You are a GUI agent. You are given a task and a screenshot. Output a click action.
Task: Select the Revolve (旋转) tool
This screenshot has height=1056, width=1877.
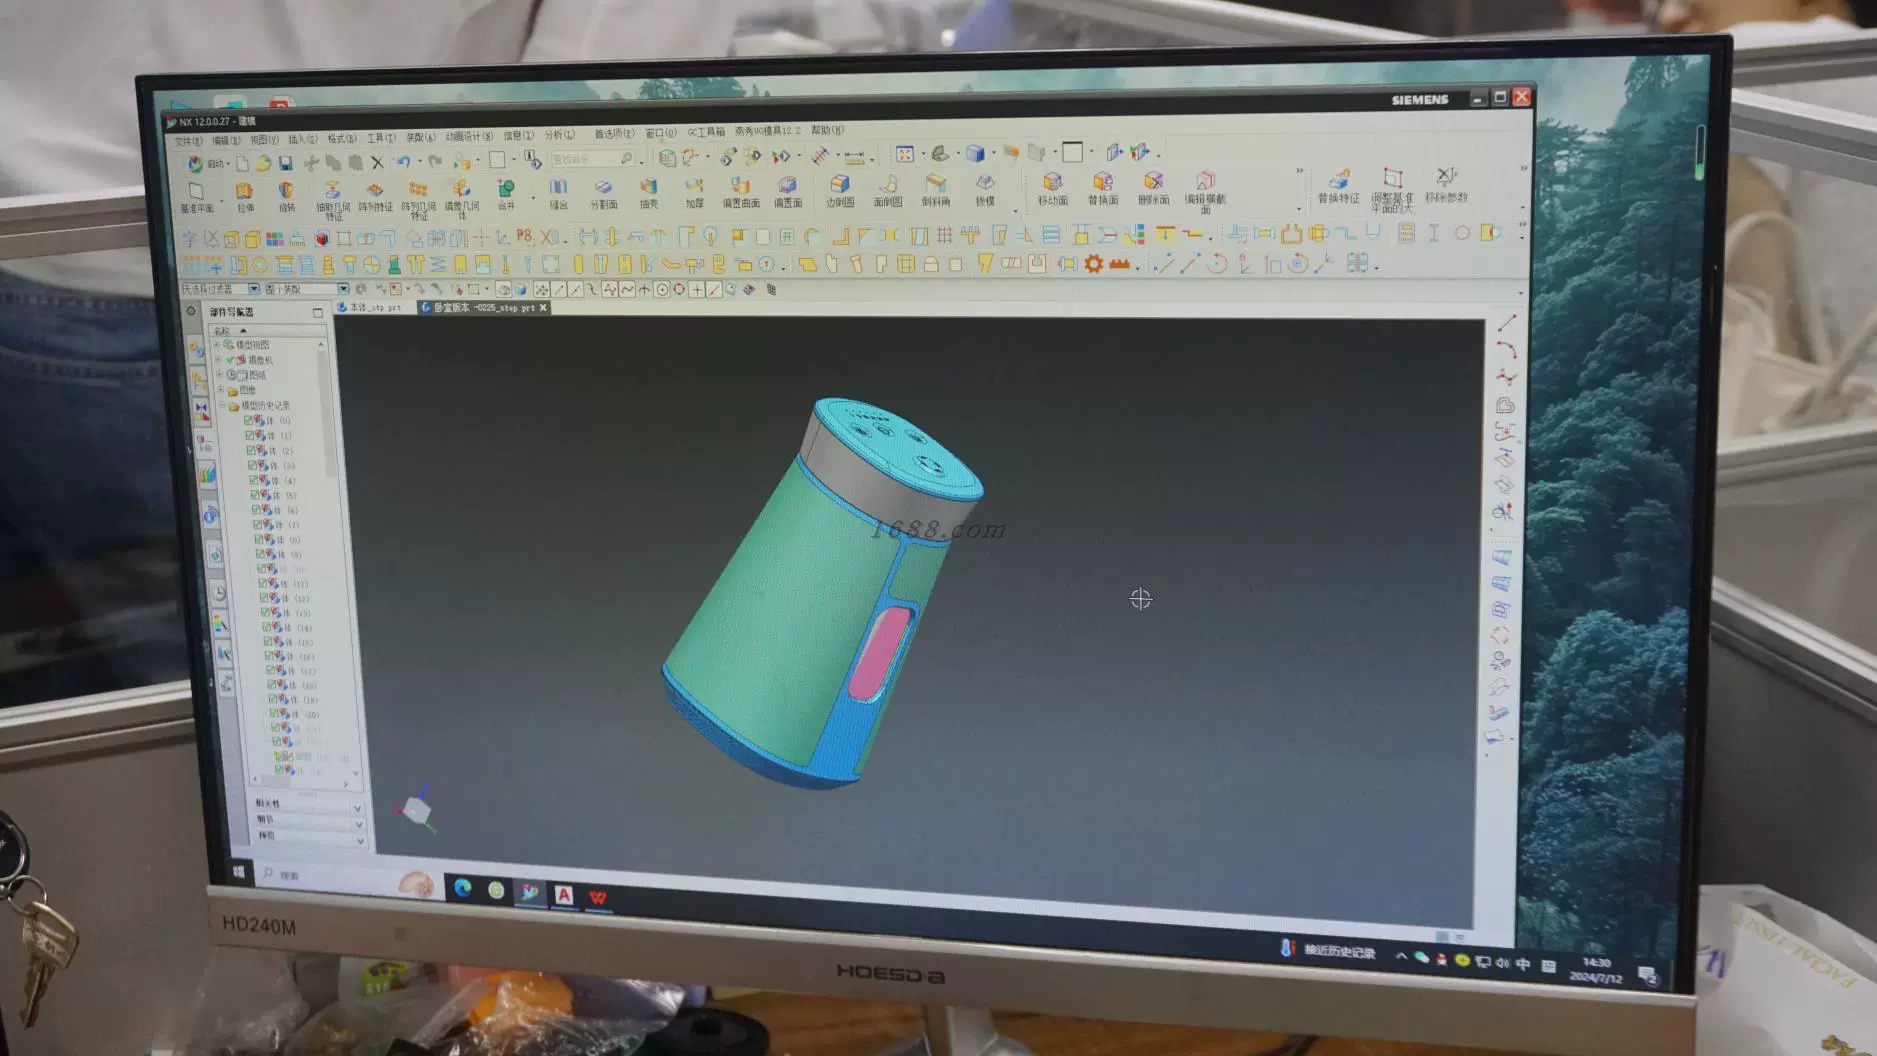[x=286, y=191]
